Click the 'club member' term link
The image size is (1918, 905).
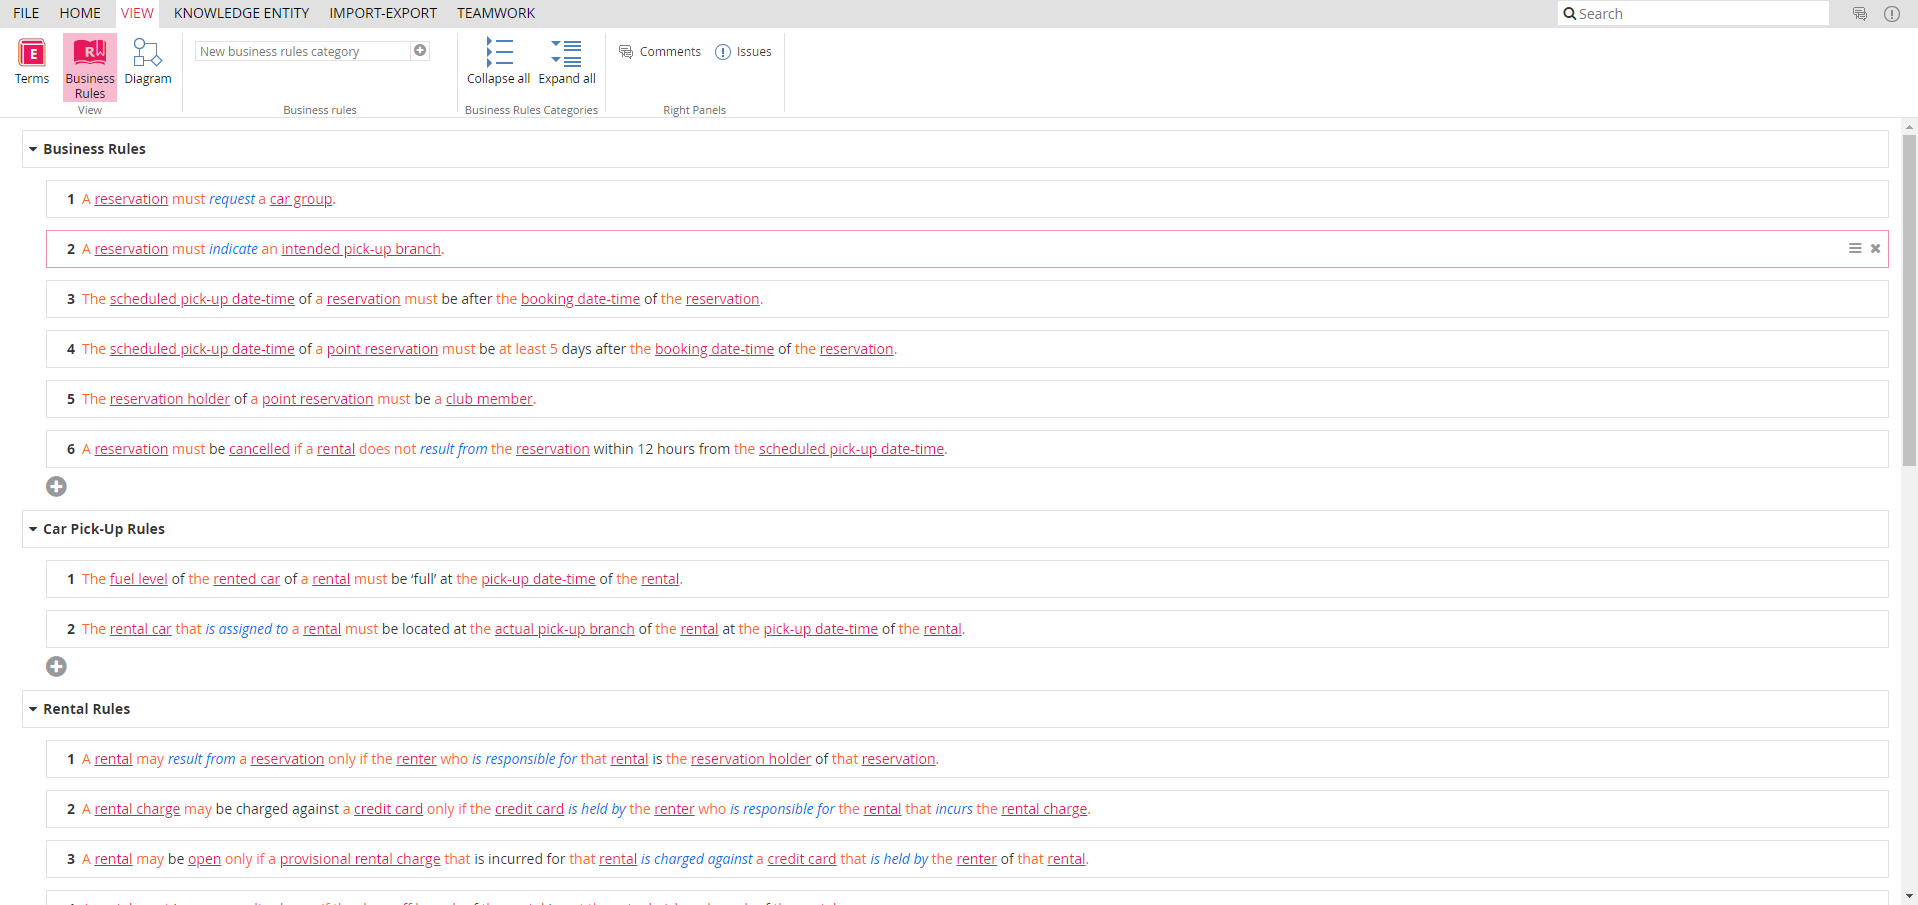pos(489,399)
